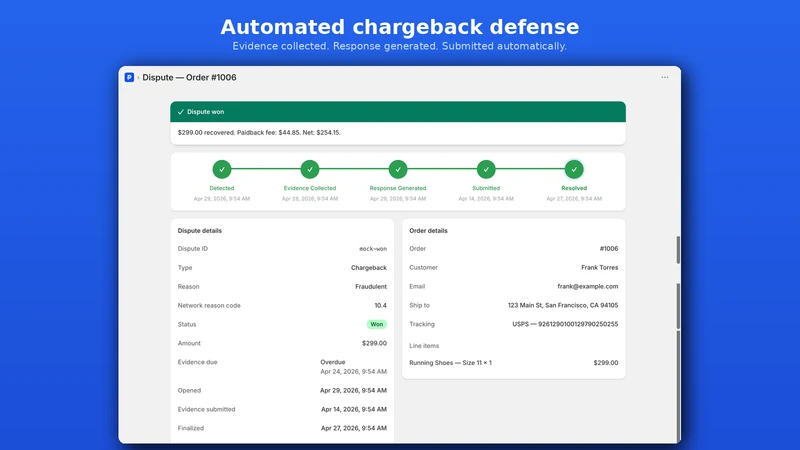
Task: Click the $299.00 recovered summary text
Action: 259,132
